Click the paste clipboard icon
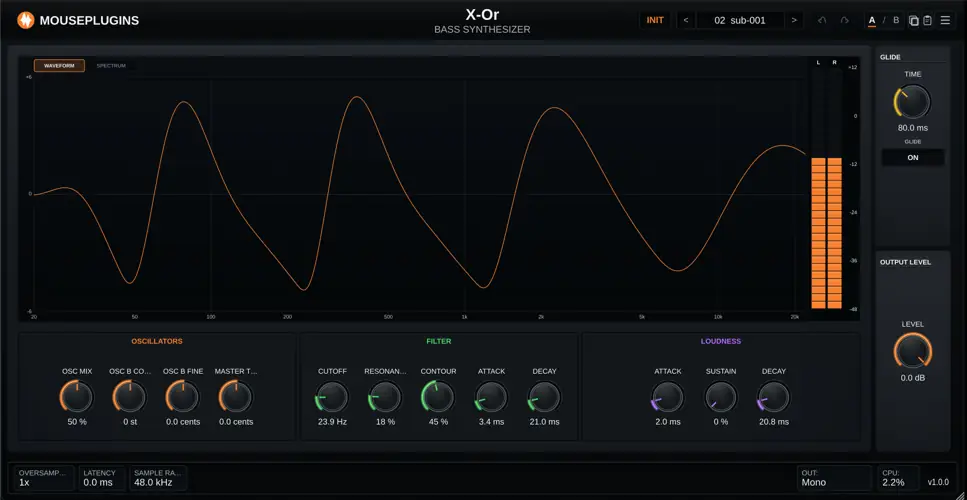 (927, 20)
